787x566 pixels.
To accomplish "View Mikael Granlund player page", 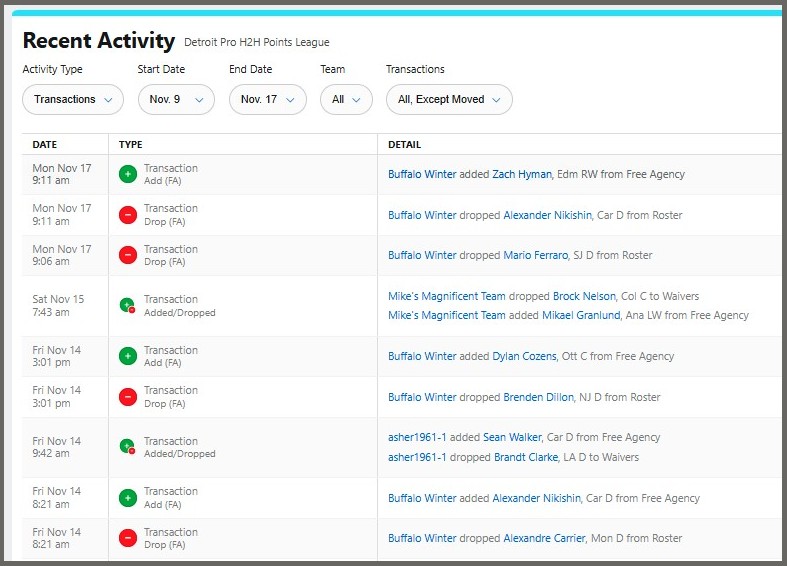I will (580, 315).
